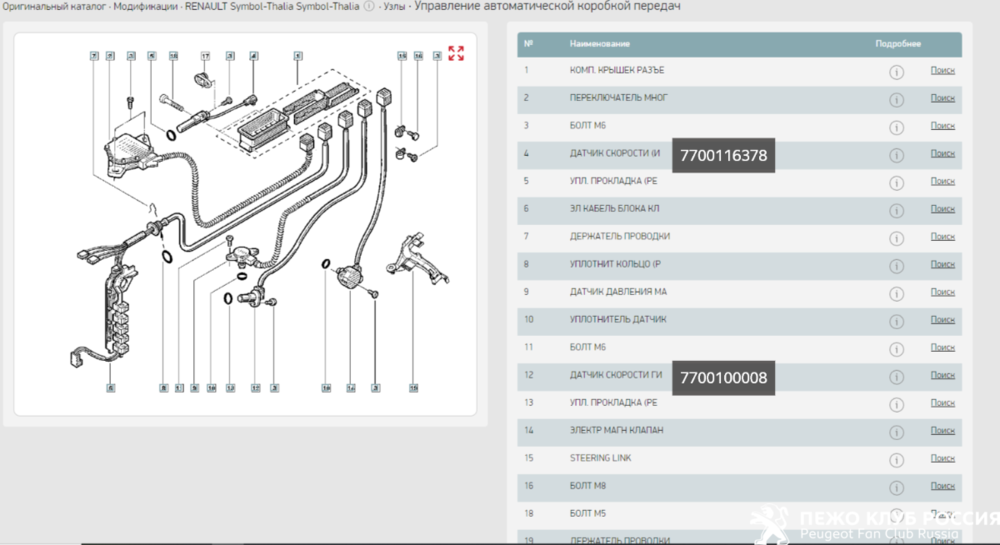Click Поиск link for ПЕРЕКЛЮЧАТЕЛЬ МНОГ
Viewport: 1000px width, 545px height.
tap(942, 98)
